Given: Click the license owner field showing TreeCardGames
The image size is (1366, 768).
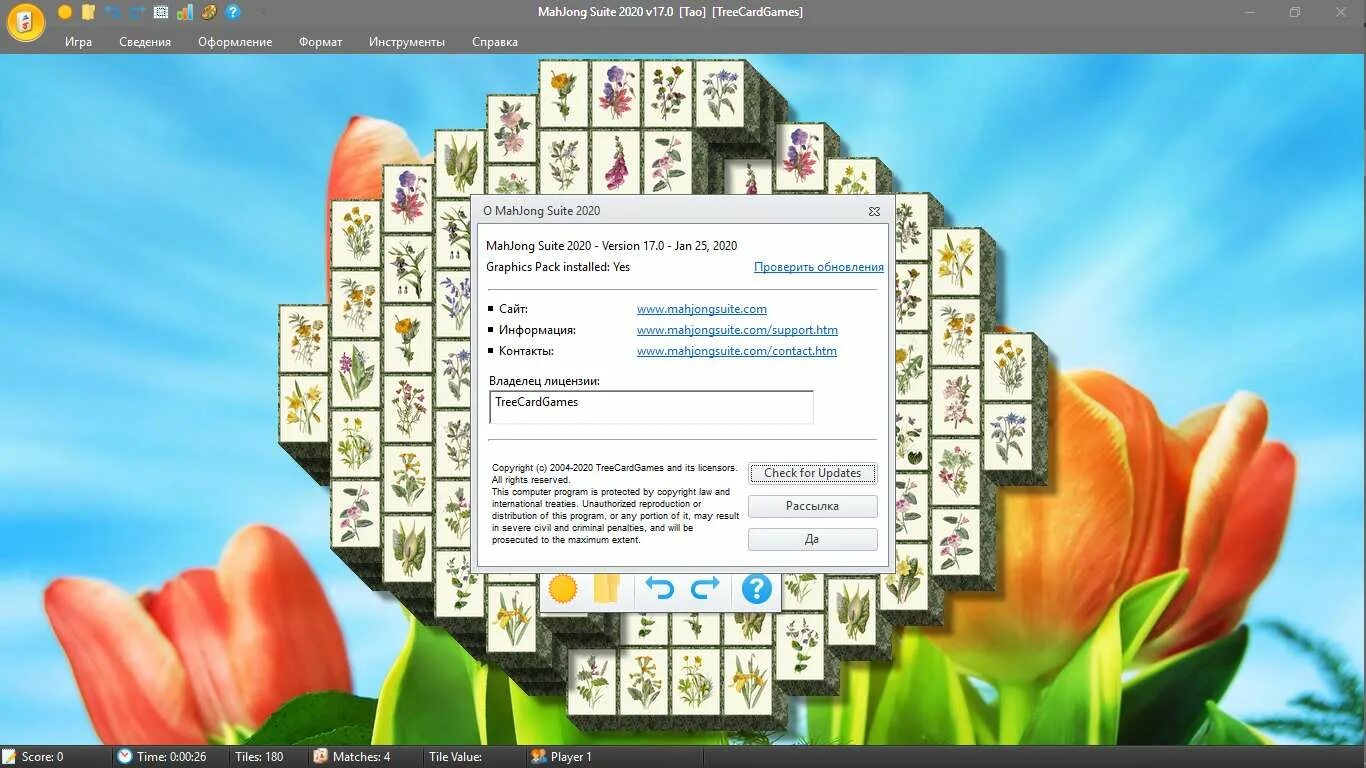Looking at the screenshot, I should coord(651,407).
